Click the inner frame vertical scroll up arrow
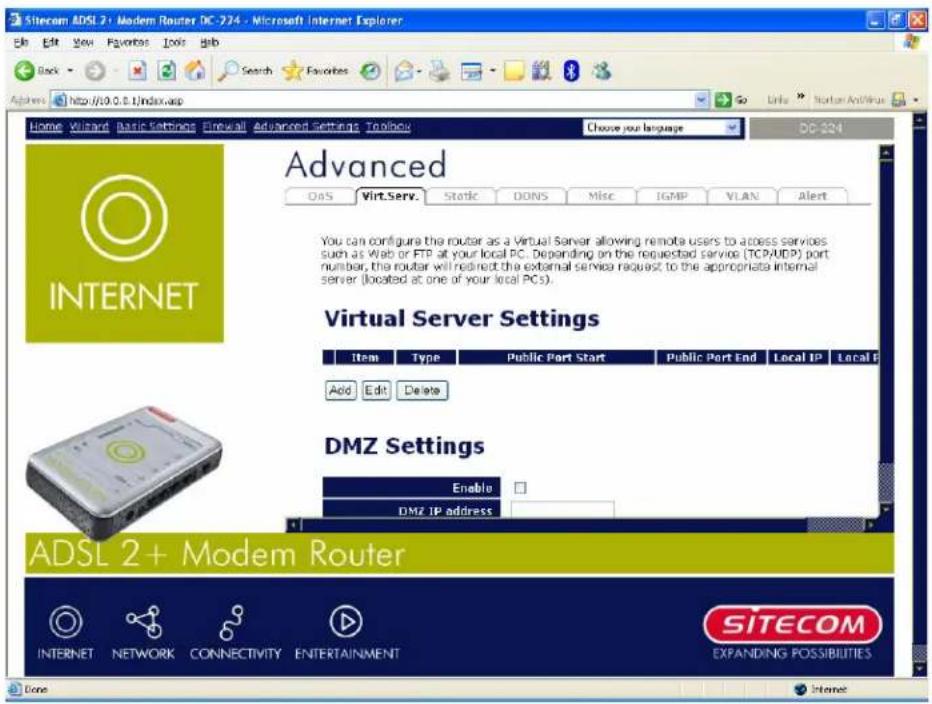932x704 pixels. (886, 153)
